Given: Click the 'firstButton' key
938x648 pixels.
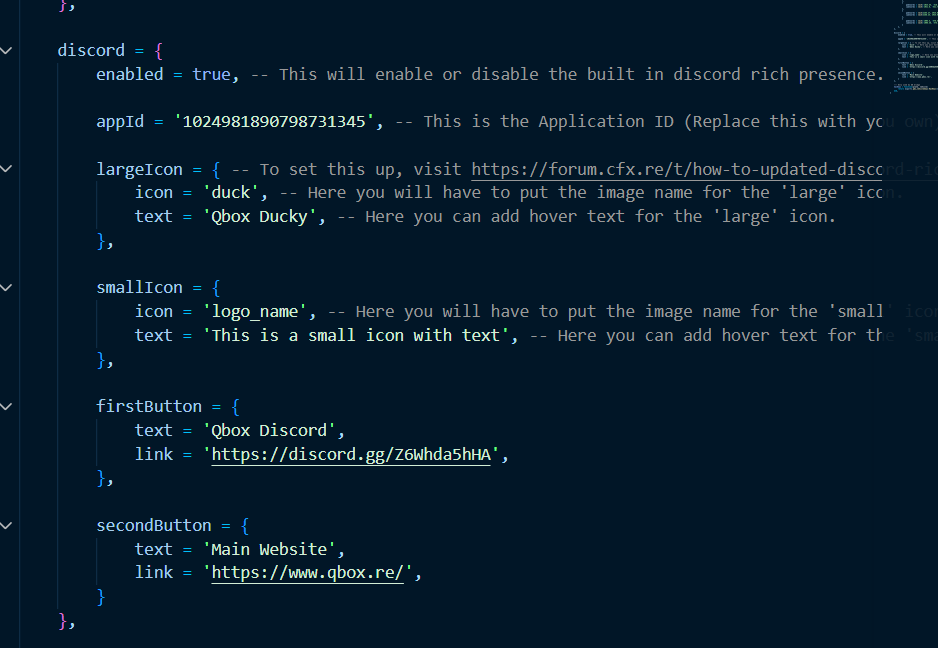Looking at the screenshot, I should [149, 406].
